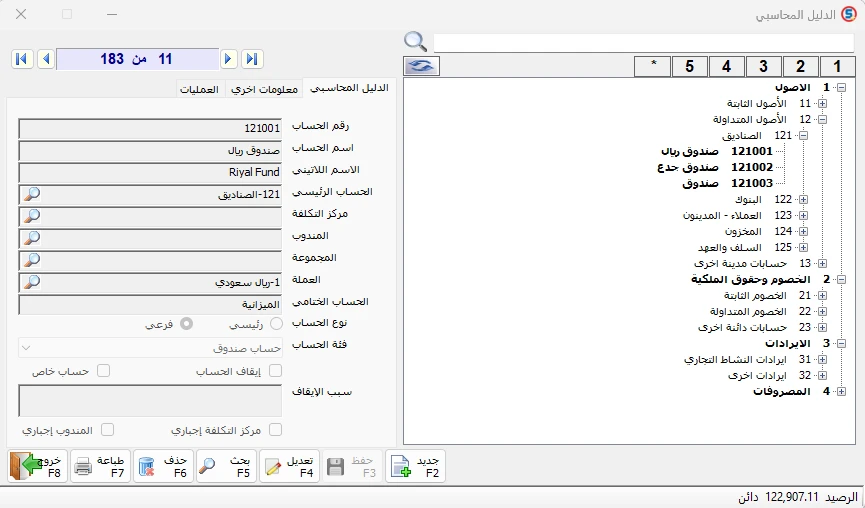This screenshot has height=508, width=865.
Task: Click the refresh arrows button above the tree
Action: pos(421,66)
